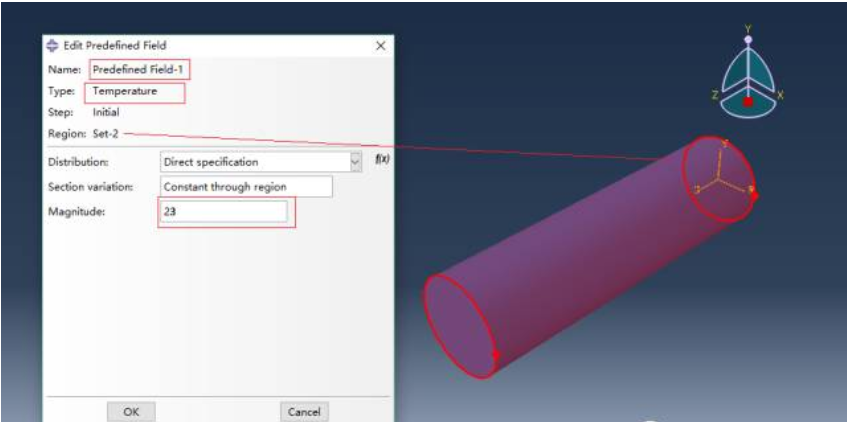Close the Edit Predefined Field dialog
This screenshot has width=847, height=422.
coord(381,46)
